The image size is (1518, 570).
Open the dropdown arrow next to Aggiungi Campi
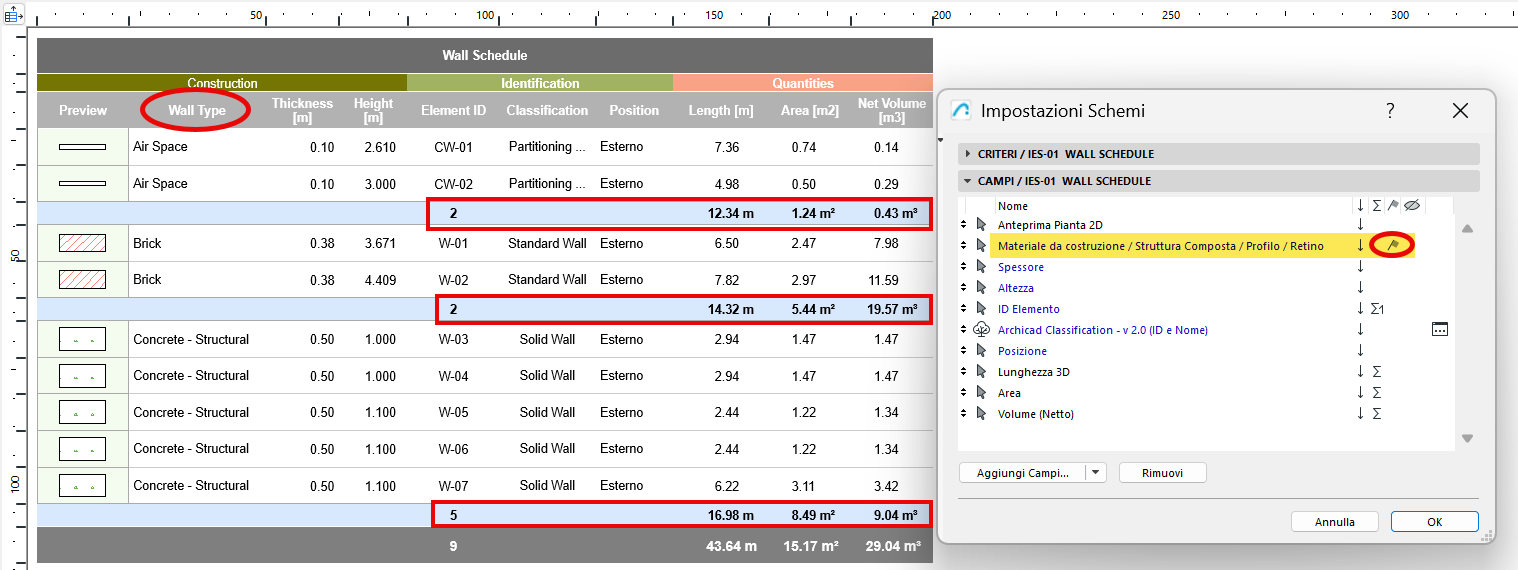(1096, 473)
